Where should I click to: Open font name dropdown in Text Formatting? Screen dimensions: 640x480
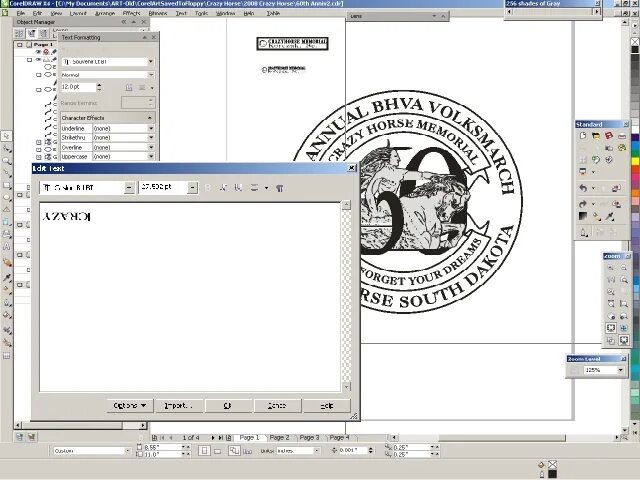pyautogui.click(x=151, y=62)
